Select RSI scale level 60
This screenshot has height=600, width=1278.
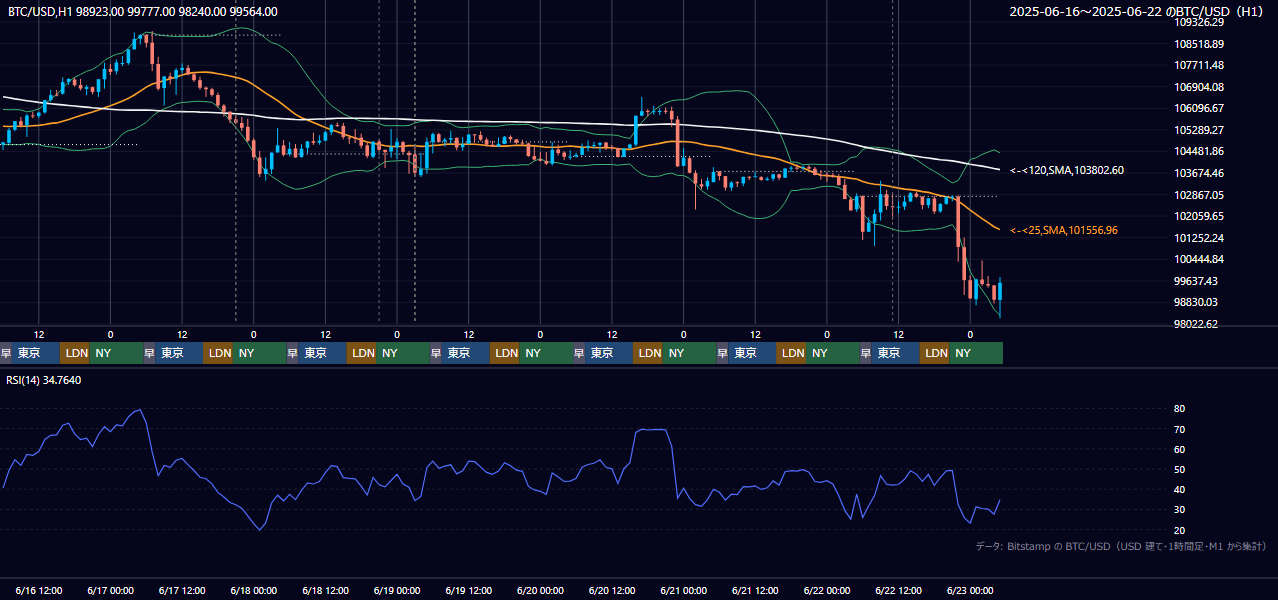point(1180,449)
